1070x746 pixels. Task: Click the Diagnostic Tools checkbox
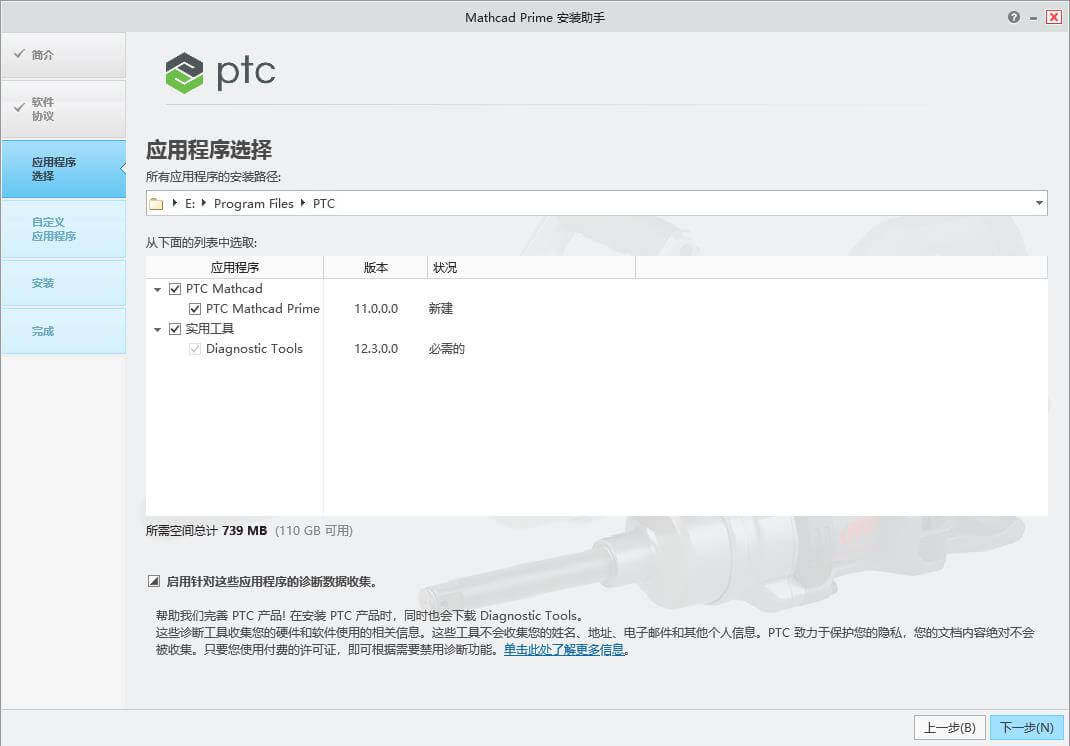(194, 349)
